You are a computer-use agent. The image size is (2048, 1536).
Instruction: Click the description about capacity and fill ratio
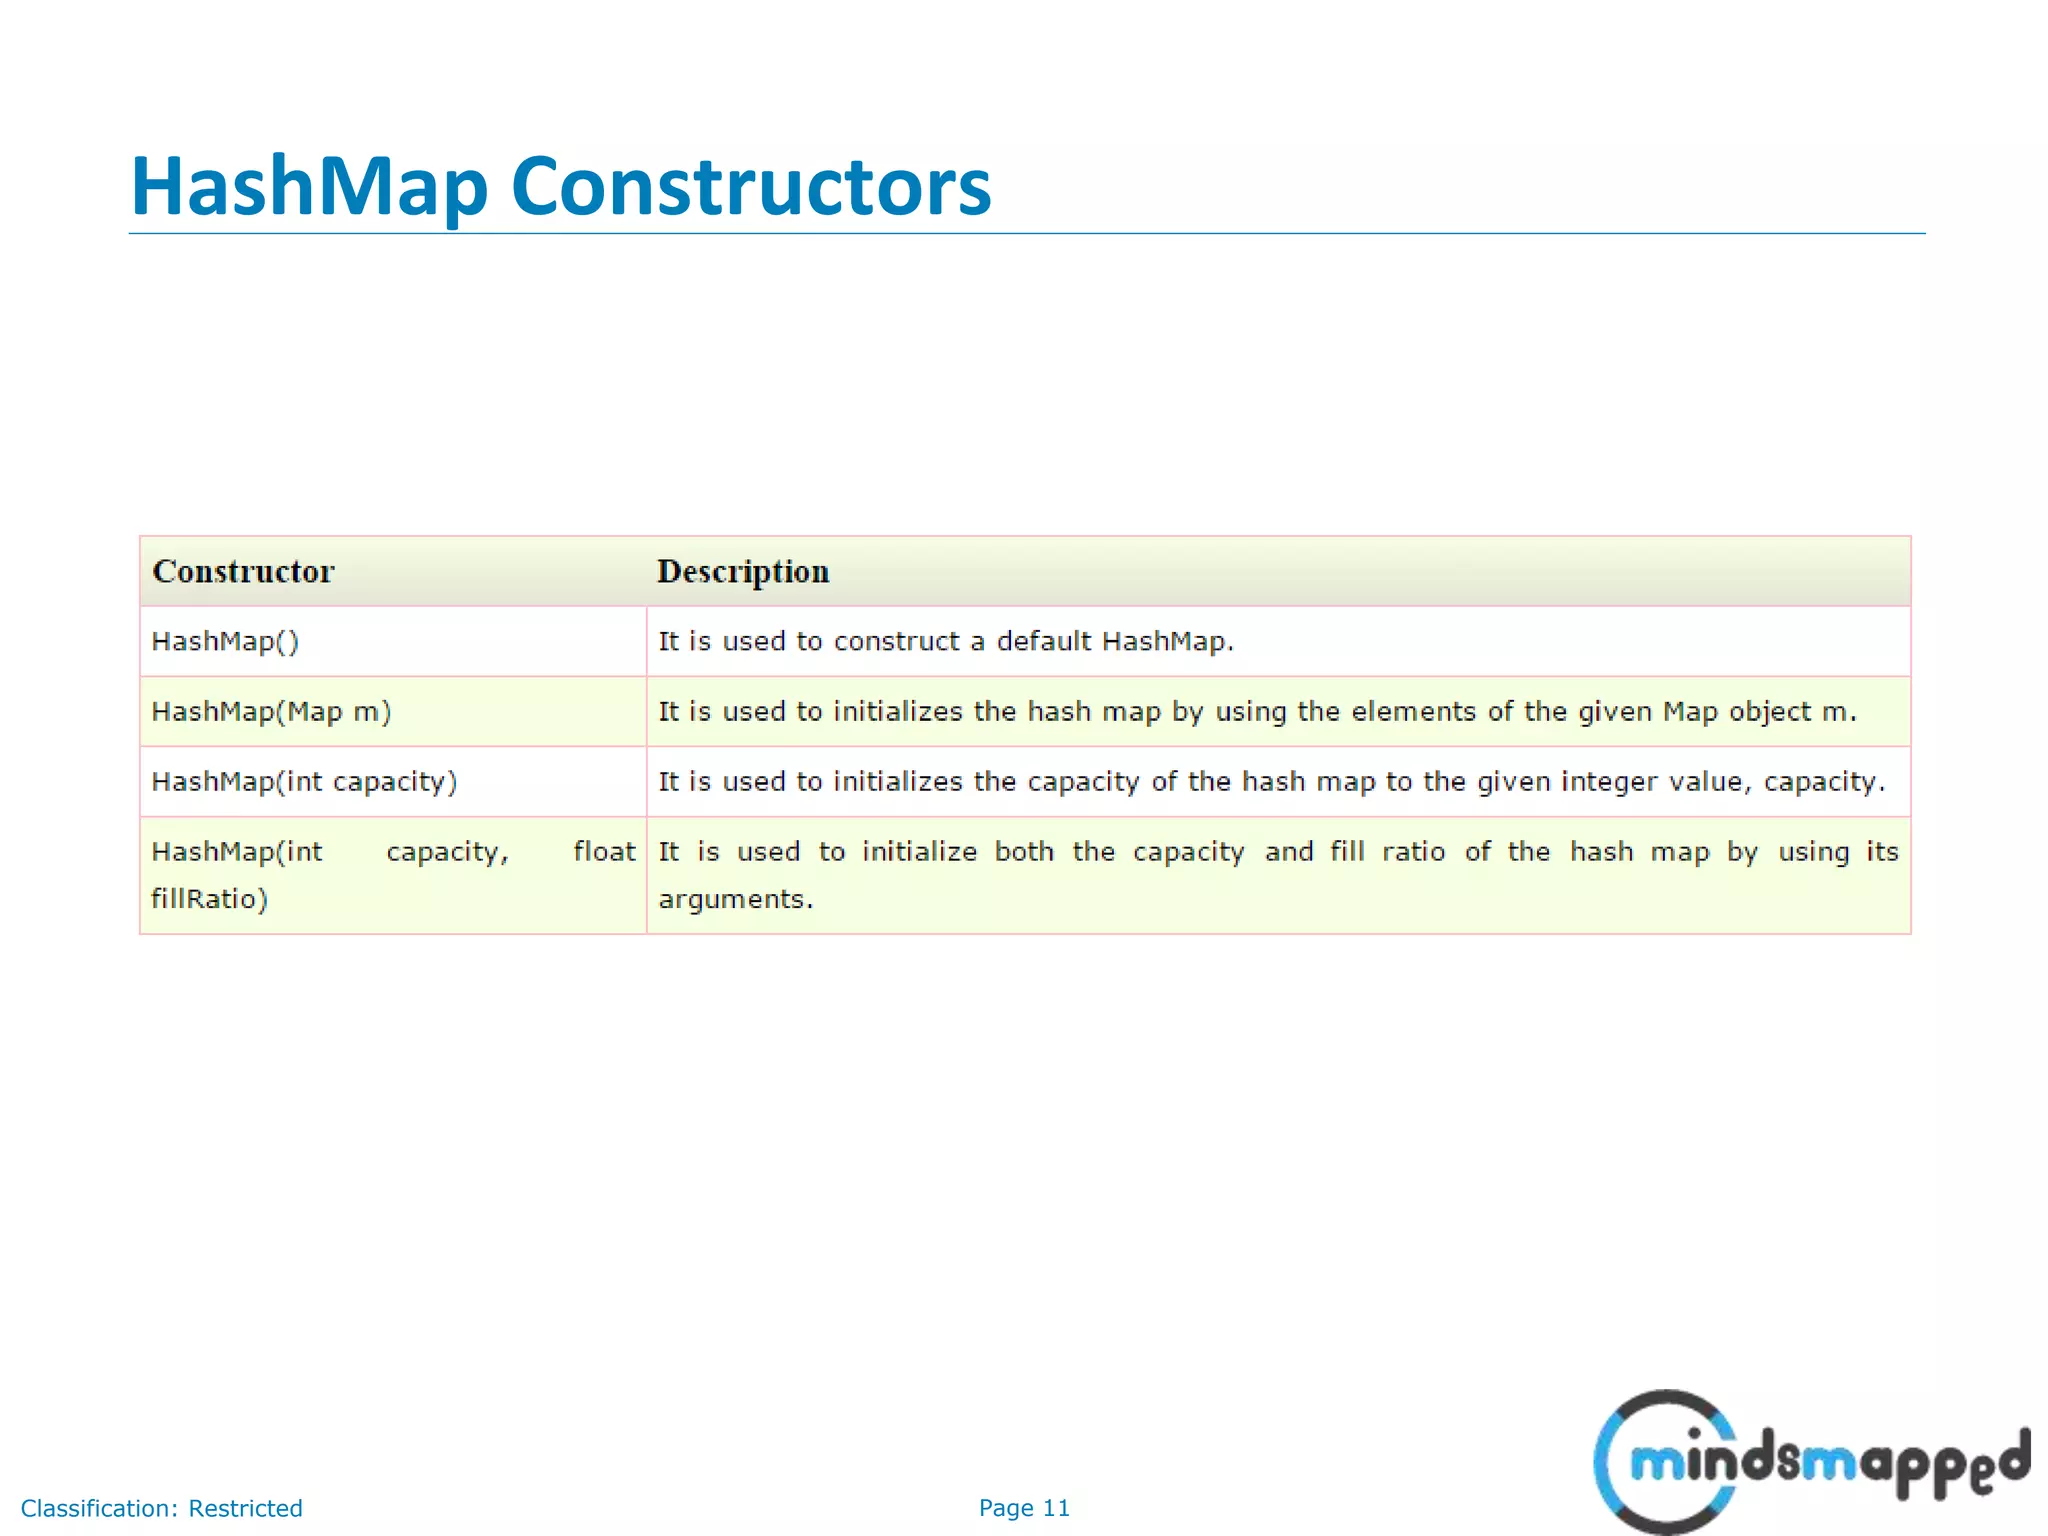tap(1278, 875)
